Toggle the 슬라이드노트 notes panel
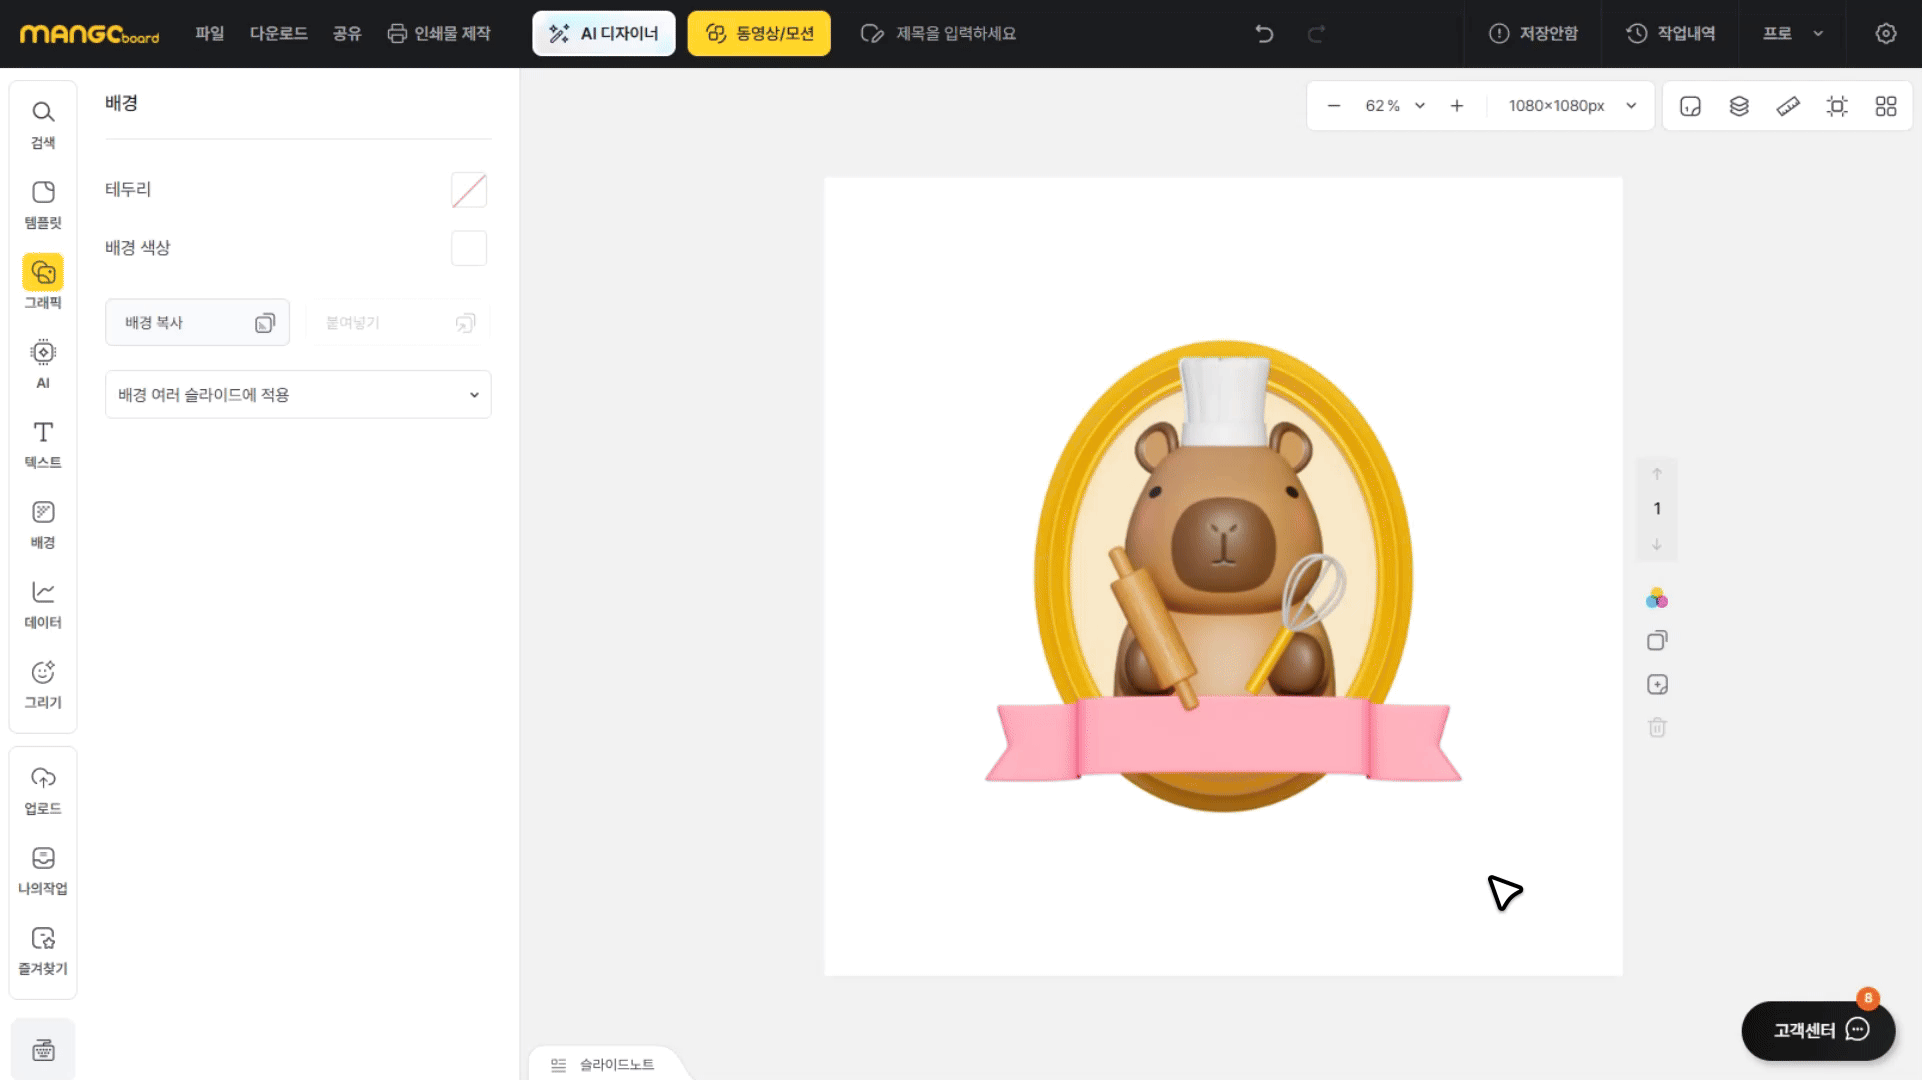The height and width of the screenshot is (1080, 1922). click(603, 1064)
